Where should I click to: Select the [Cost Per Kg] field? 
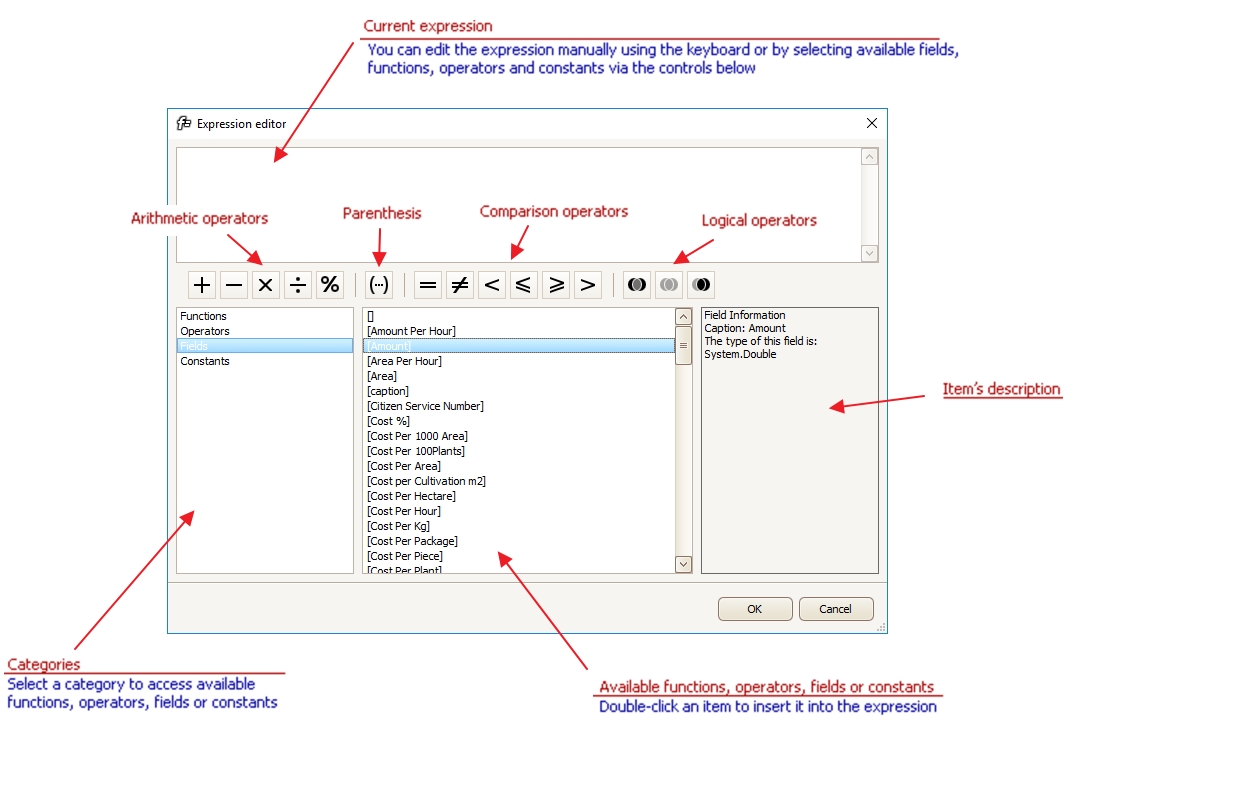click(x=519, y=526)
